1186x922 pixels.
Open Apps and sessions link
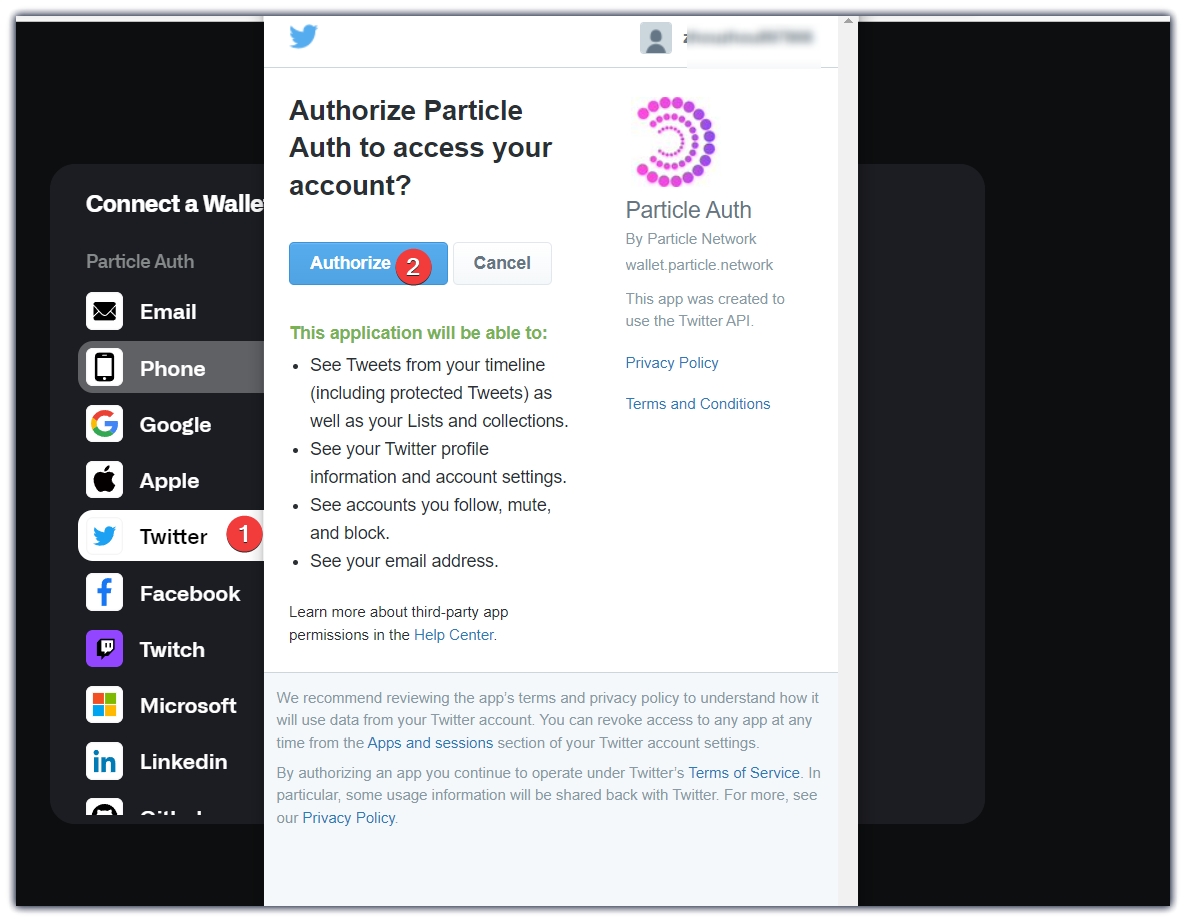click(430, 743)
